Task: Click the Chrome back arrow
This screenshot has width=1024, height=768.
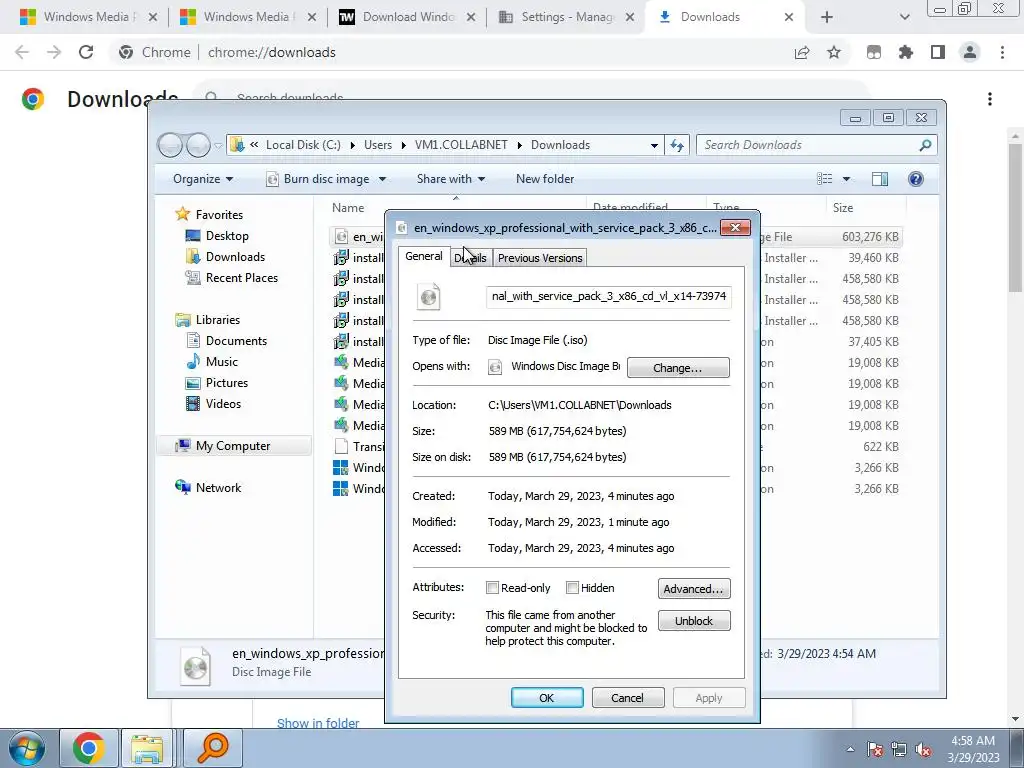Action: [22, 52]
